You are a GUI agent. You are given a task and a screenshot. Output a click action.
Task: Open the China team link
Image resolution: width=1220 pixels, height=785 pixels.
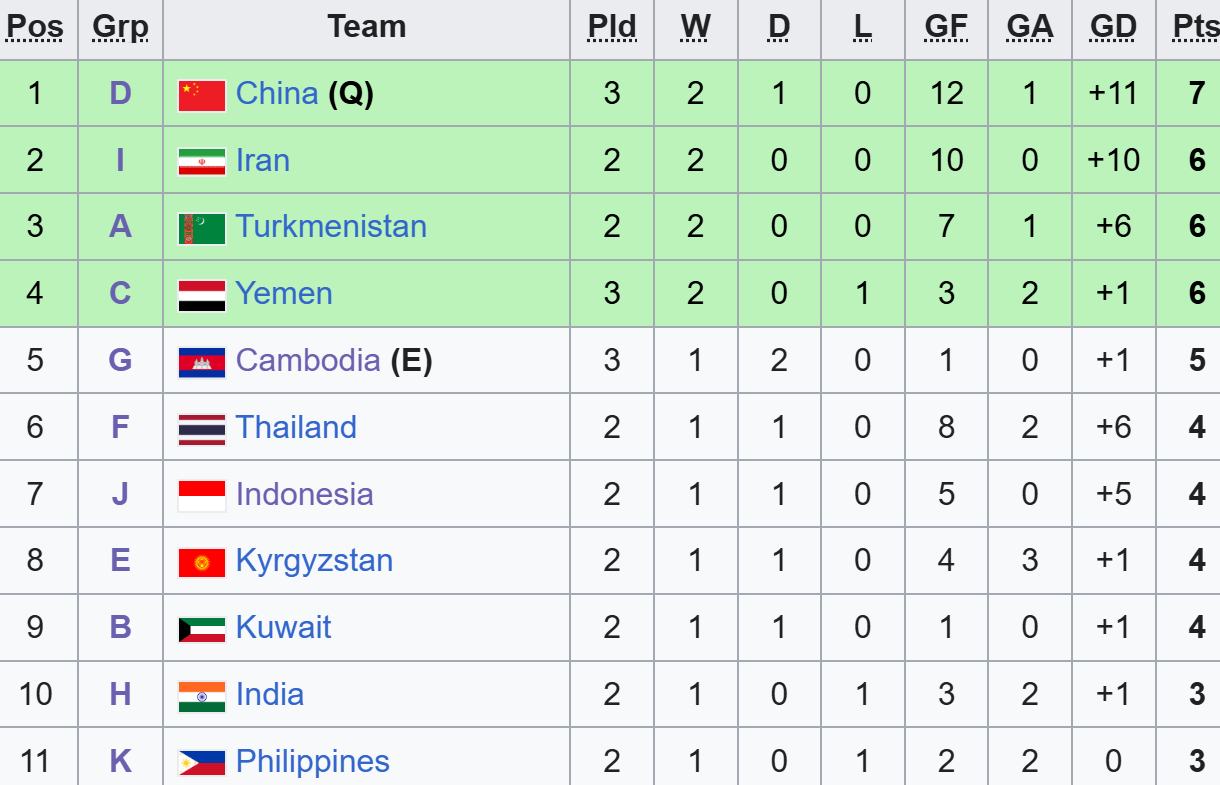[277, 93]
